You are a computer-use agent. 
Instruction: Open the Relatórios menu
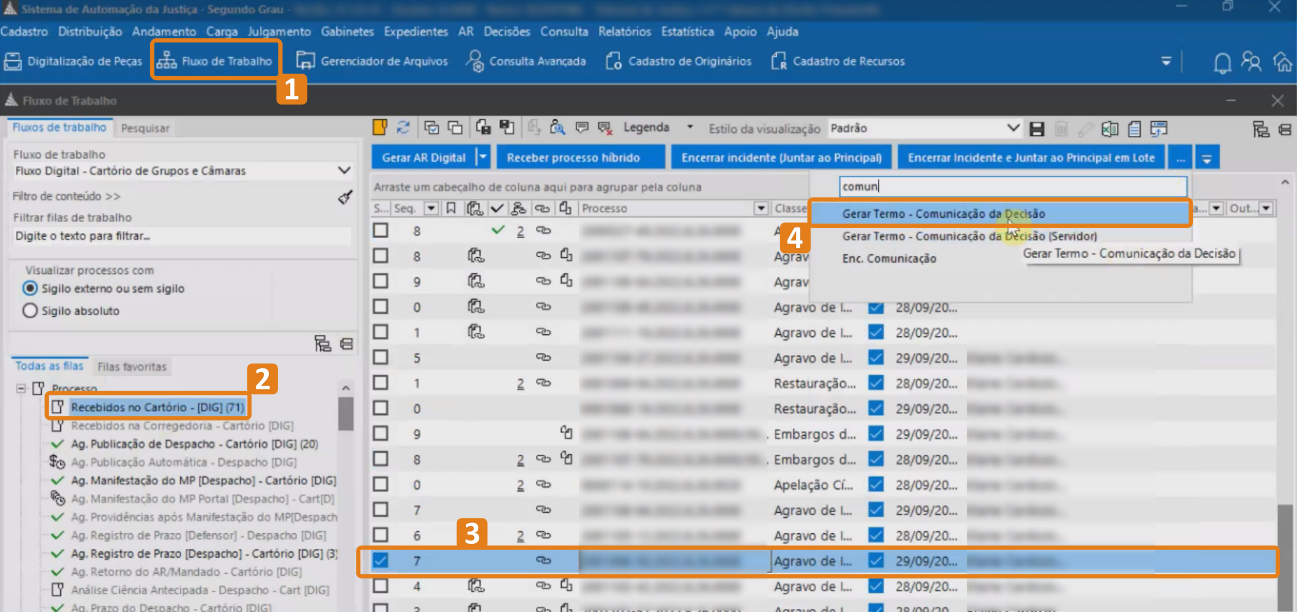(x=624, y=32)
